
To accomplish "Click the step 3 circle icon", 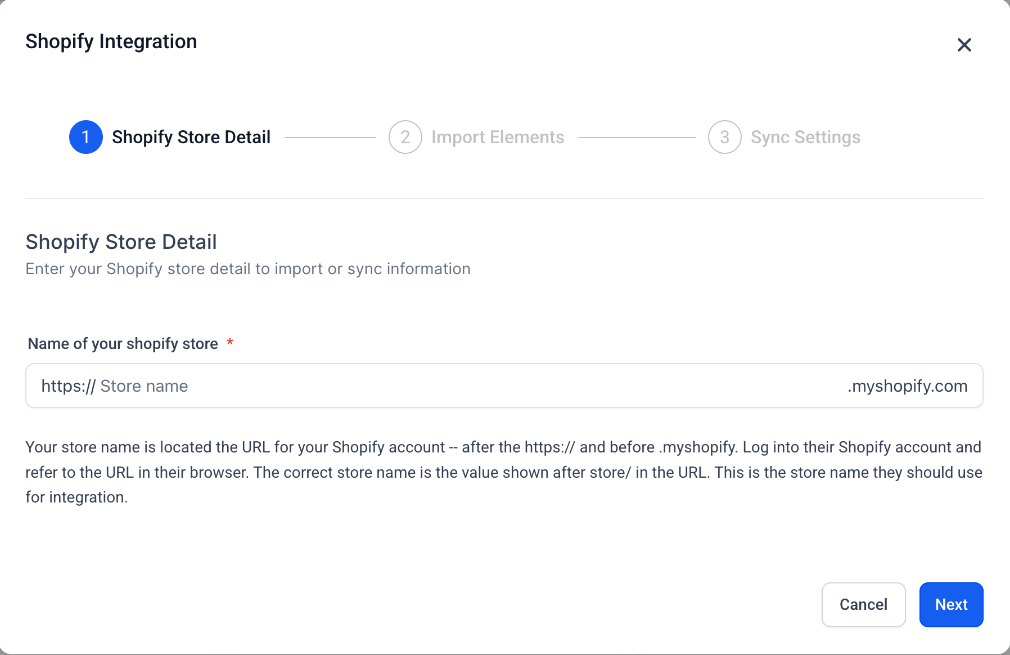I will click(725, 137).
